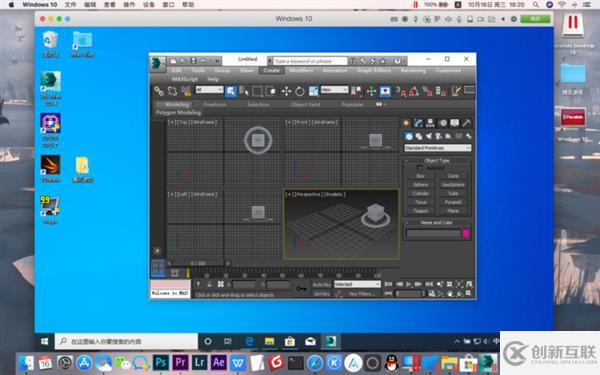Open the Rendering menu

[x=413, y=70]
